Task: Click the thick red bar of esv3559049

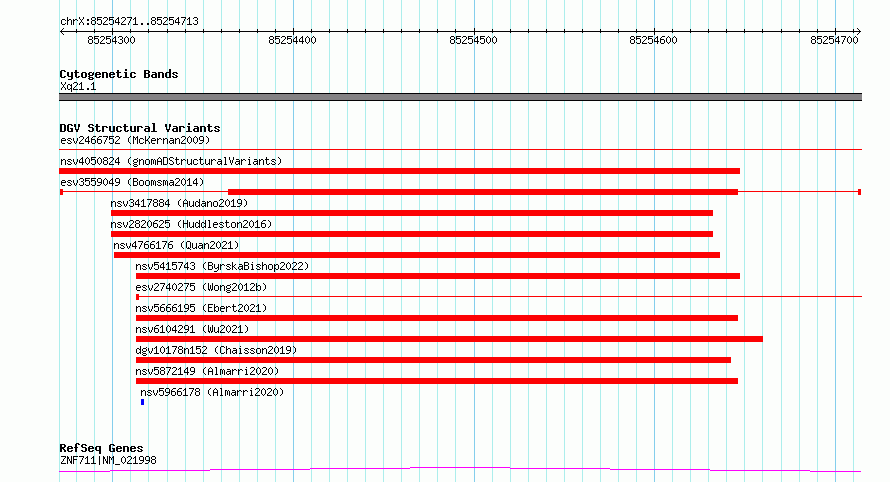Action: (482, 192)
